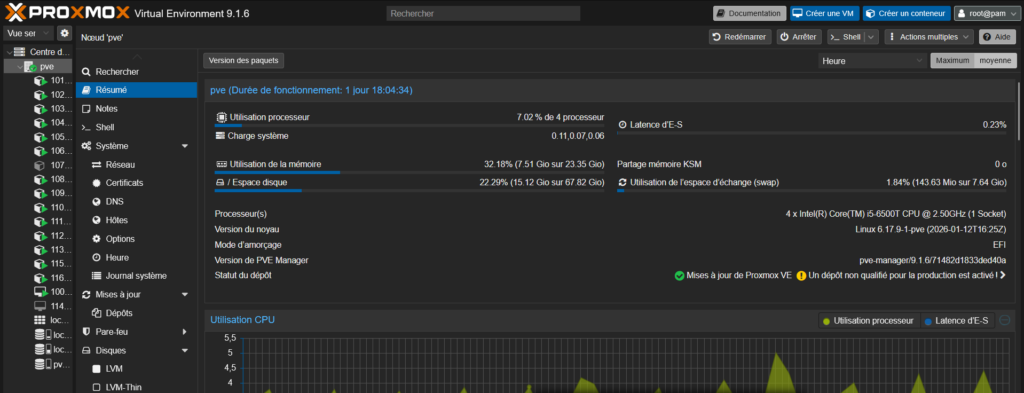
Task: Click the minus icon on CPU chart header
Action: coord(1006,321)
